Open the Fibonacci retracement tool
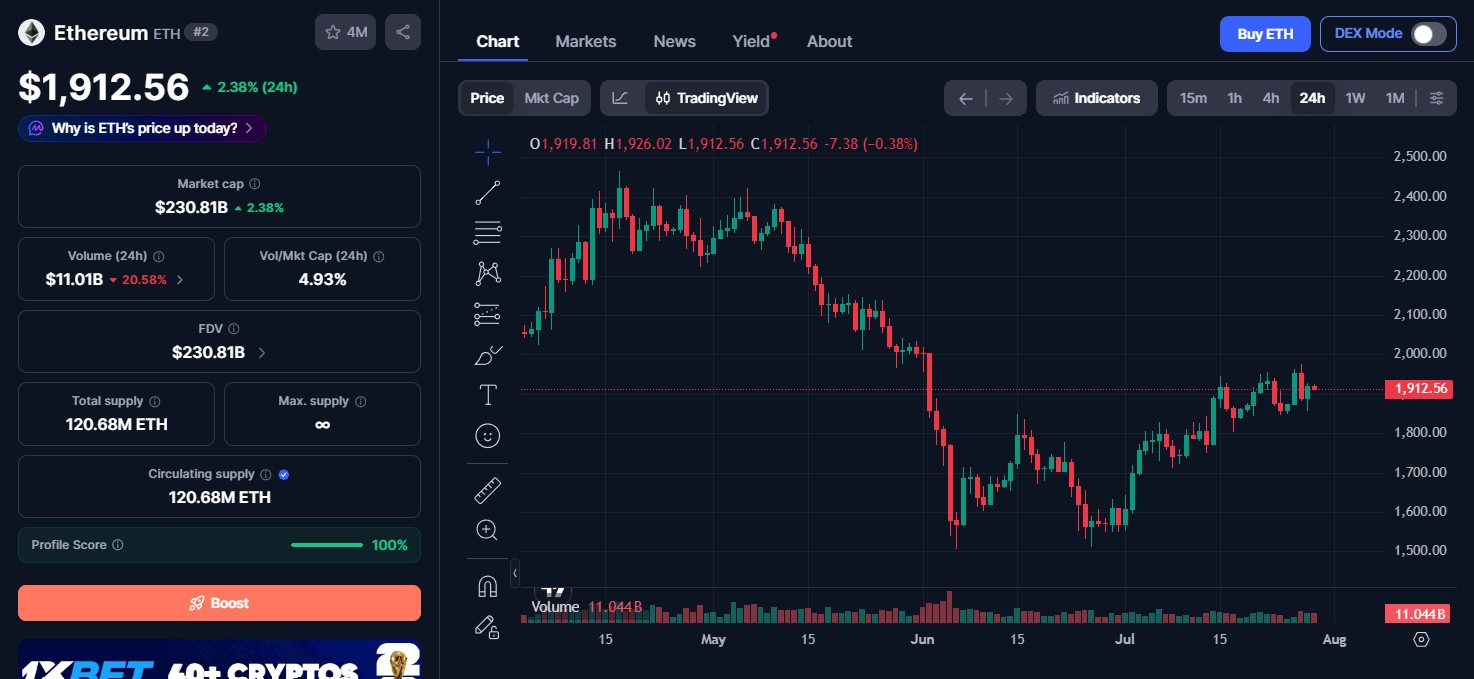The width and height of the screenshot is (1474, 679). (x=488, y=233)
